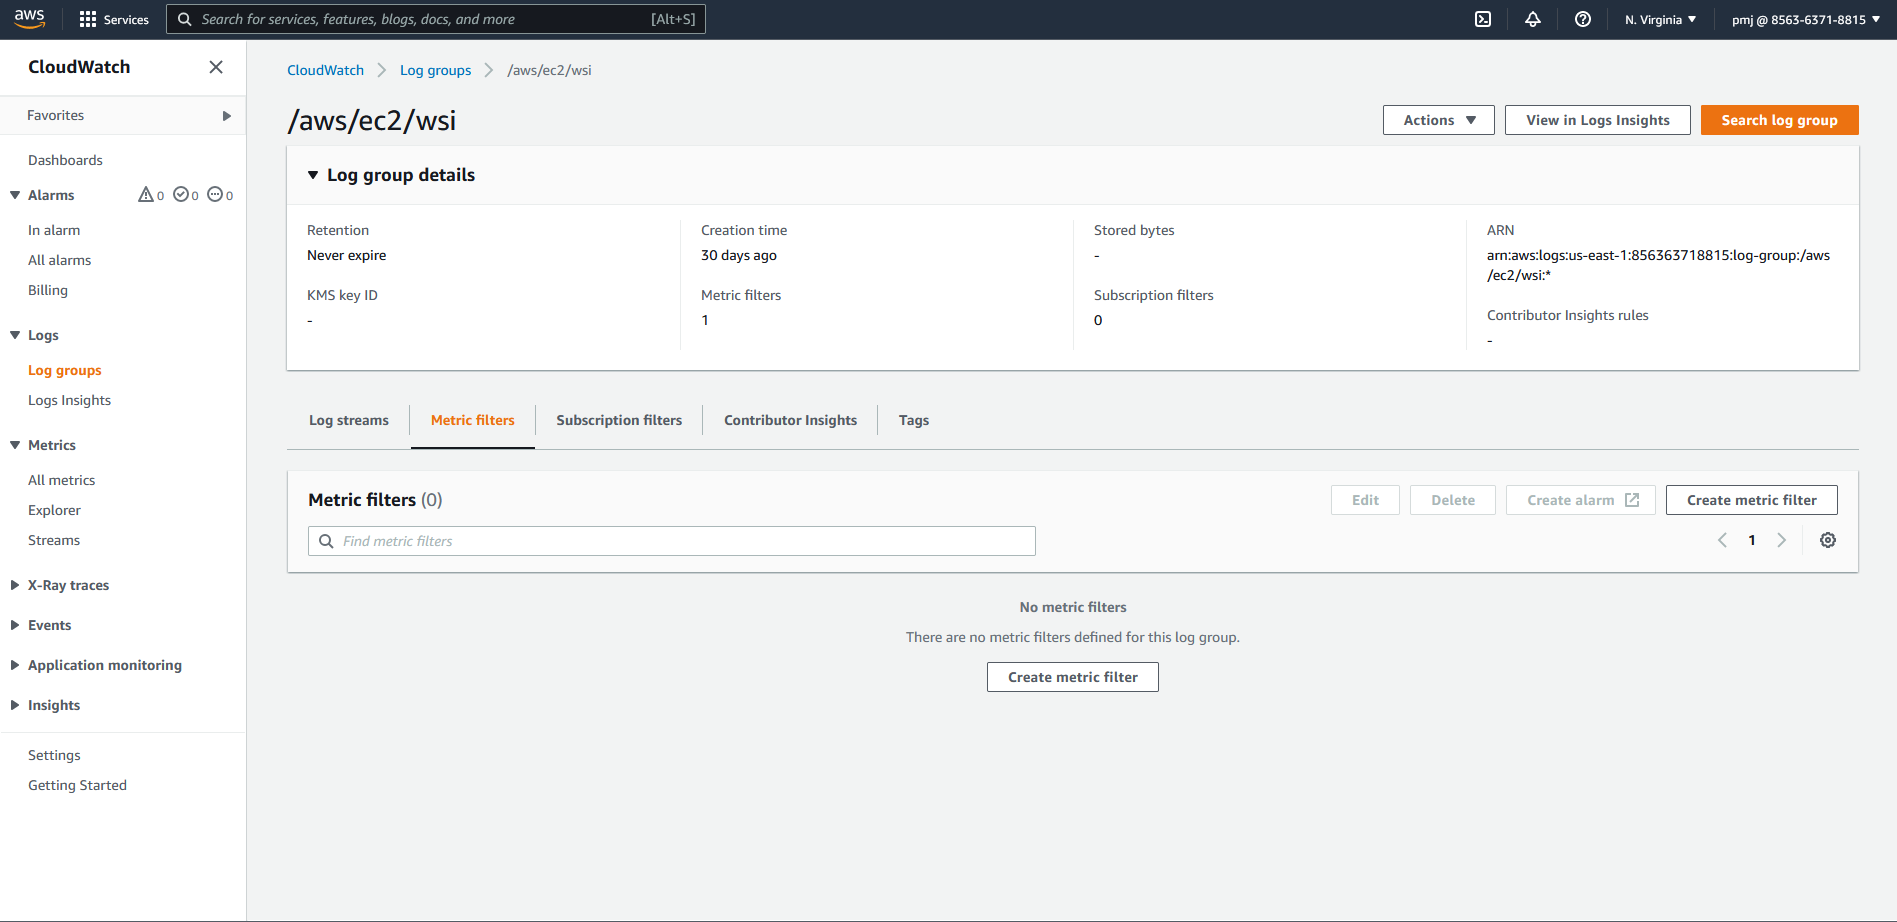Go to next metric filters page
The width and height of the screenshot is (1897, 922).
[1781, 540]
